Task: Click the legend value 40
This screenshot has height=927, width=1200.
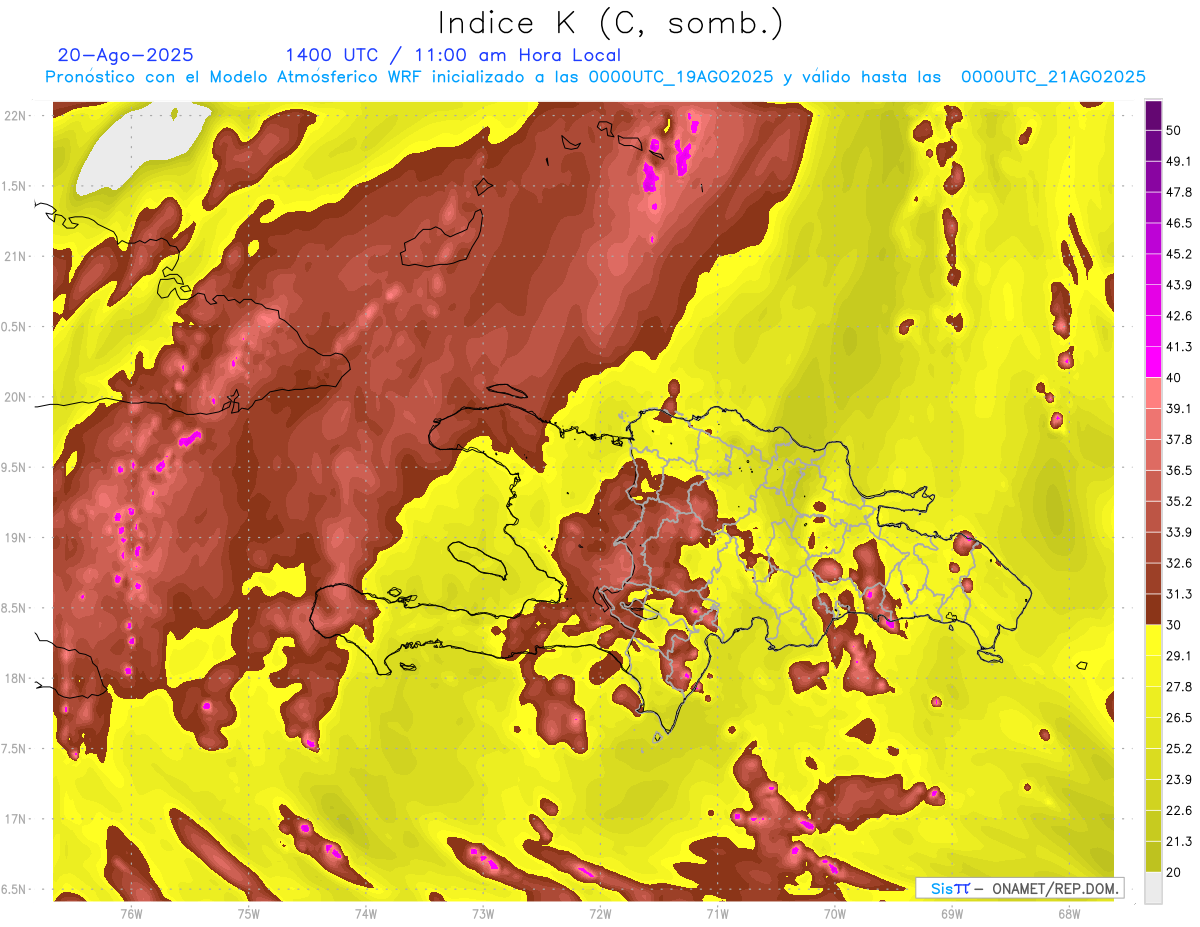Action: (x=1174, y=378)
